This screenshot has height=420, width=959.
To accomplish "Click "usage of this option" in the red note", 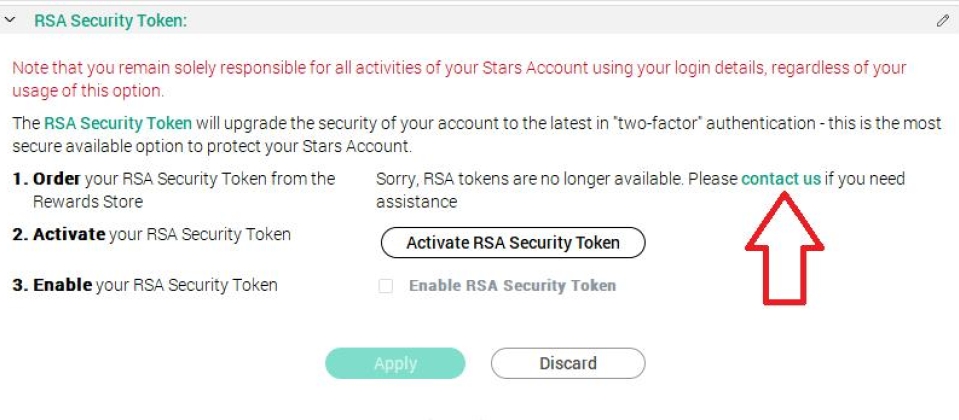I will [x=88, y=91].
